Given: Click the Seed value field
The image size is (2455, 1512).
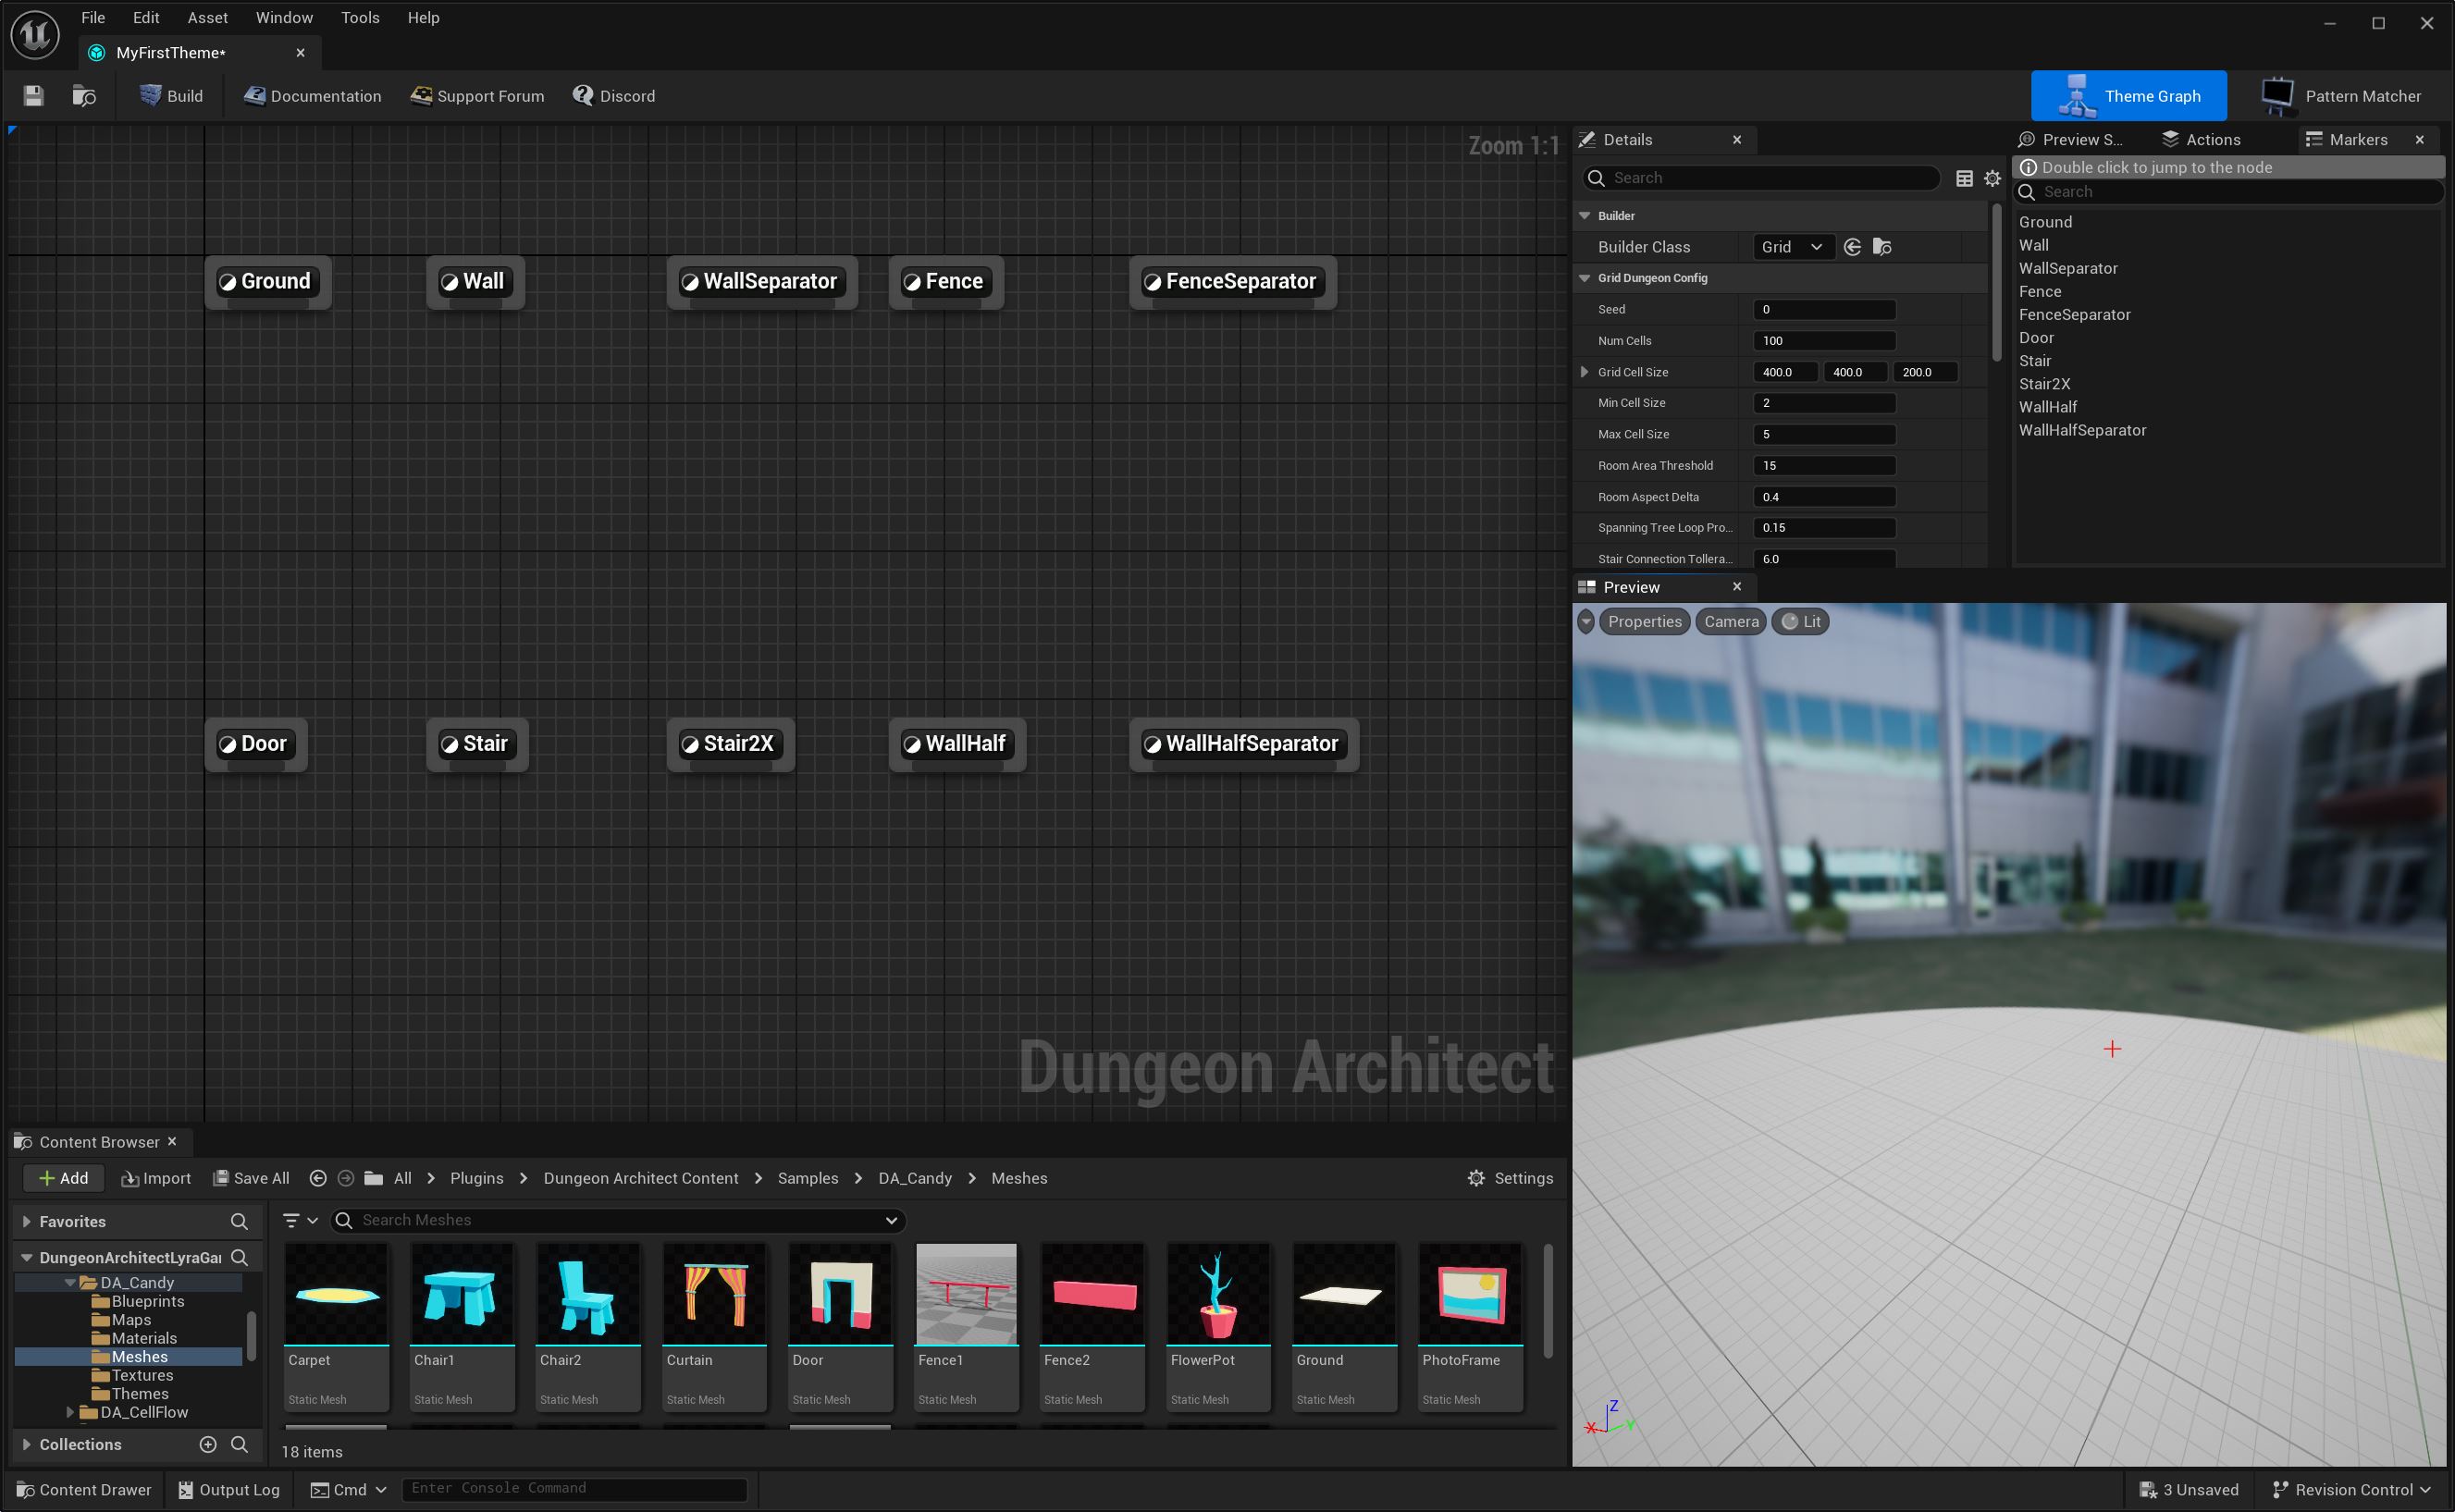Looking at the screenshot, I should click(1824, 310).
